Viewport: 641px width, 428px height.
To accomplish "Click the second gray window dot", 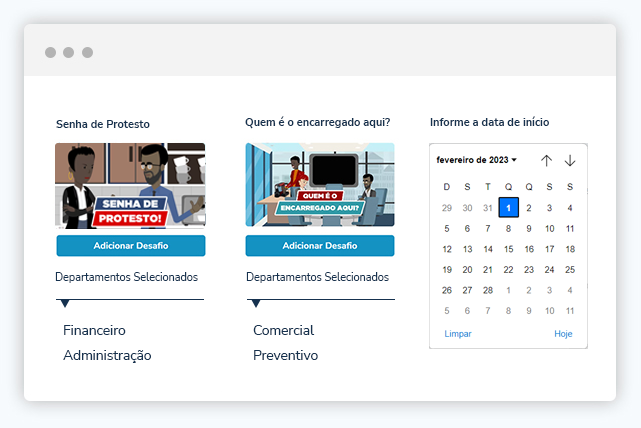I will pyautogui.click(x=69, y=52).
